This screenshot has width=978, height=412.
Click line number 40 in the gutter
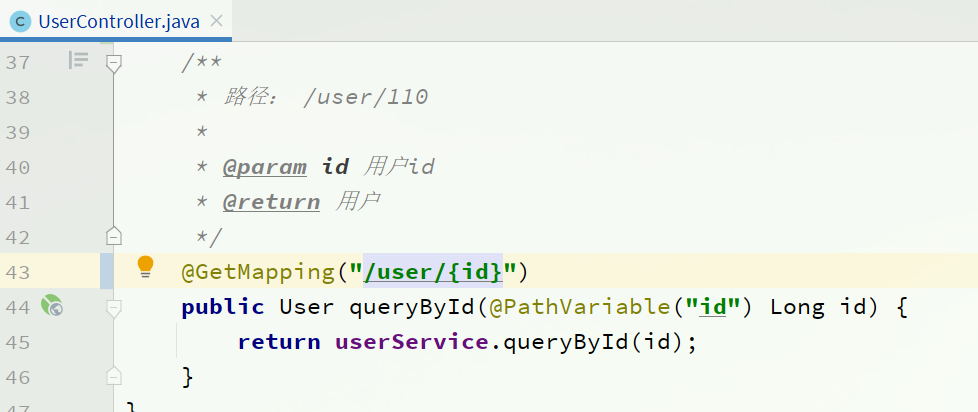[17, 167]
